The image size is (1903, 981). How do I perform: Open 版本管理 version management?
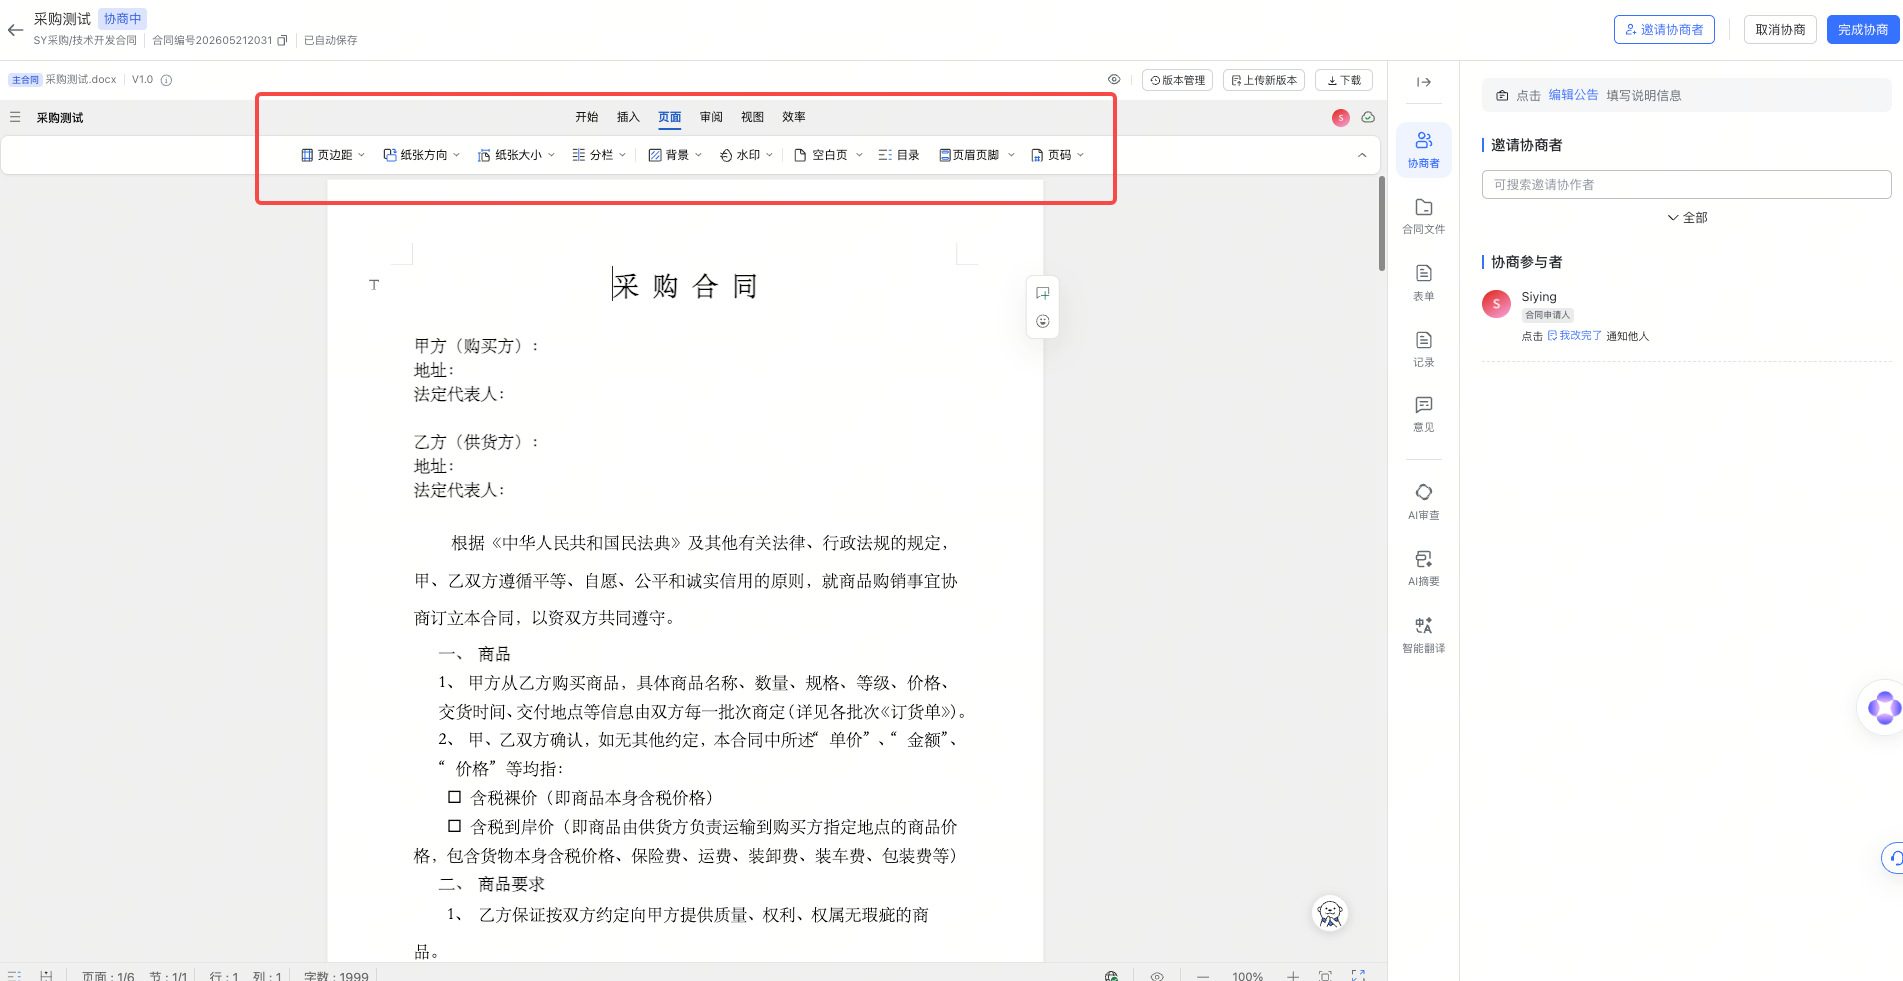click(x=1177, y=80)
